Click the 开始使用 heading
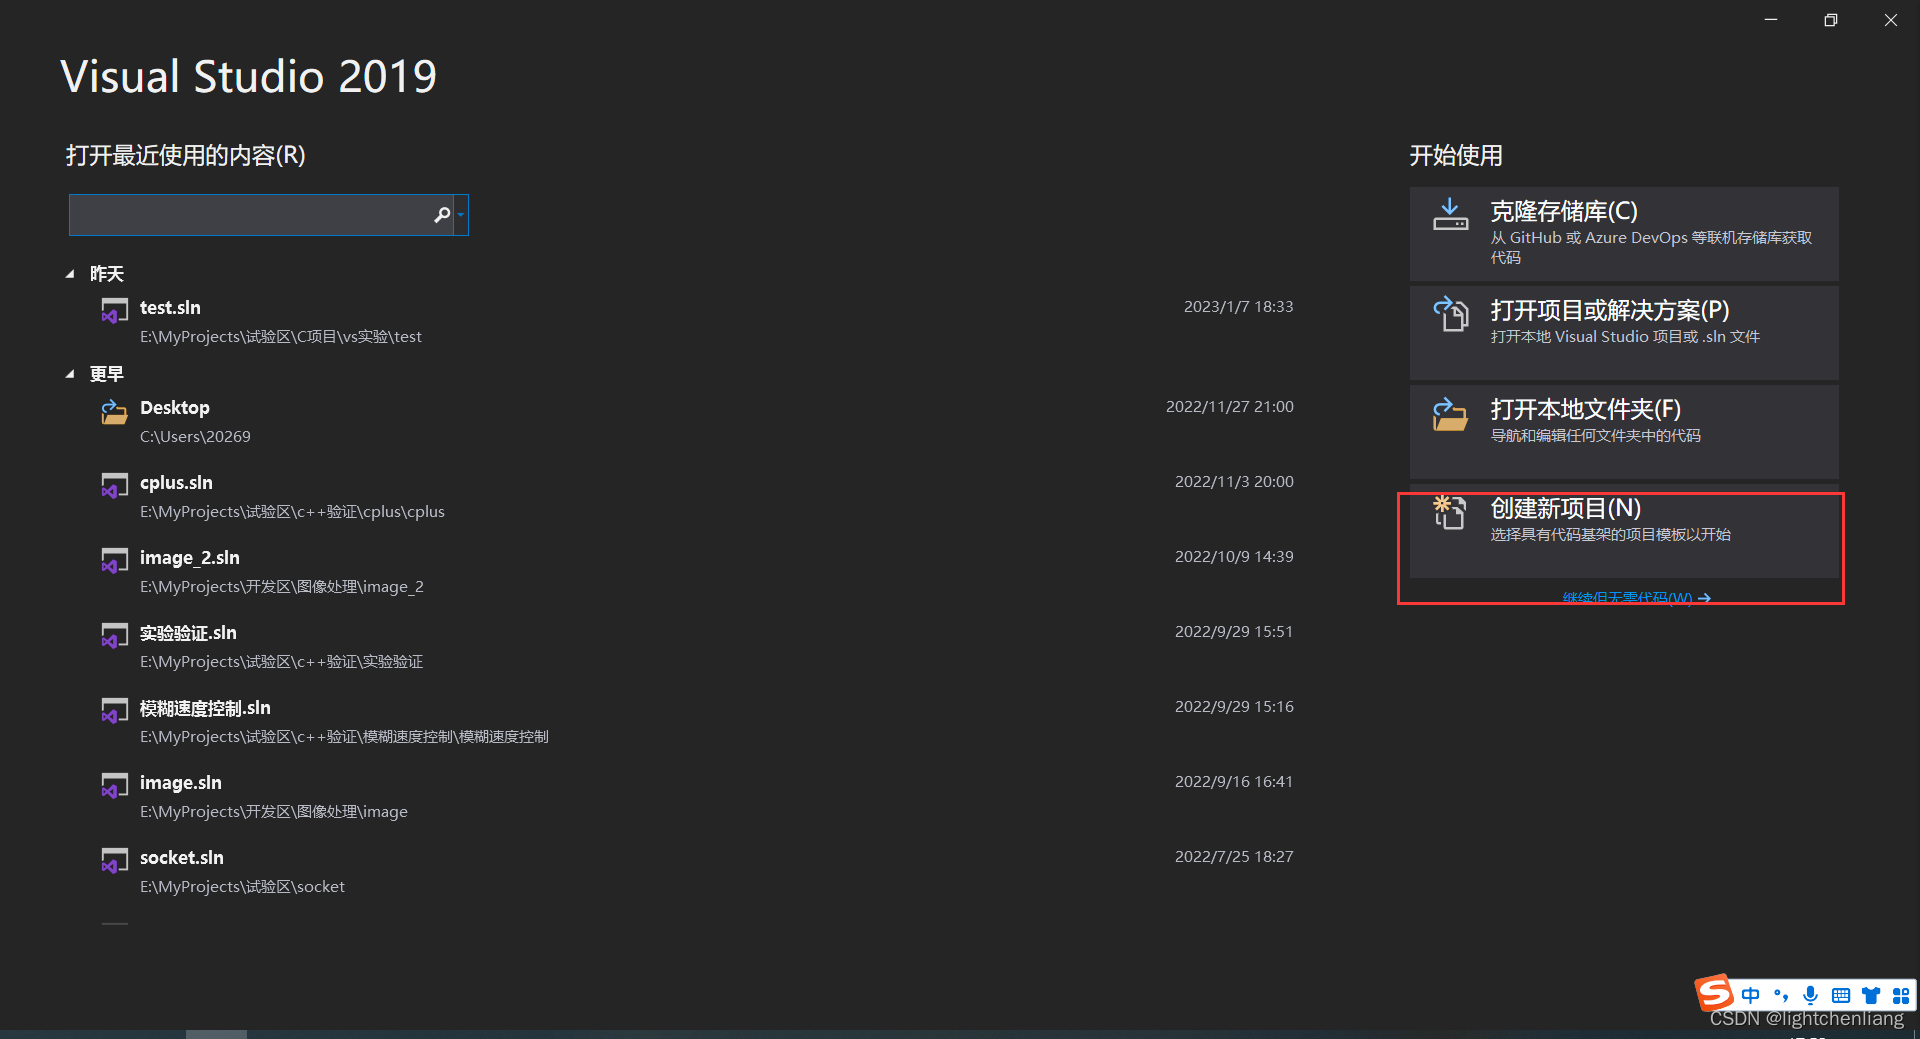This screenshot has width=1920, height=1039. point(1456,156)
